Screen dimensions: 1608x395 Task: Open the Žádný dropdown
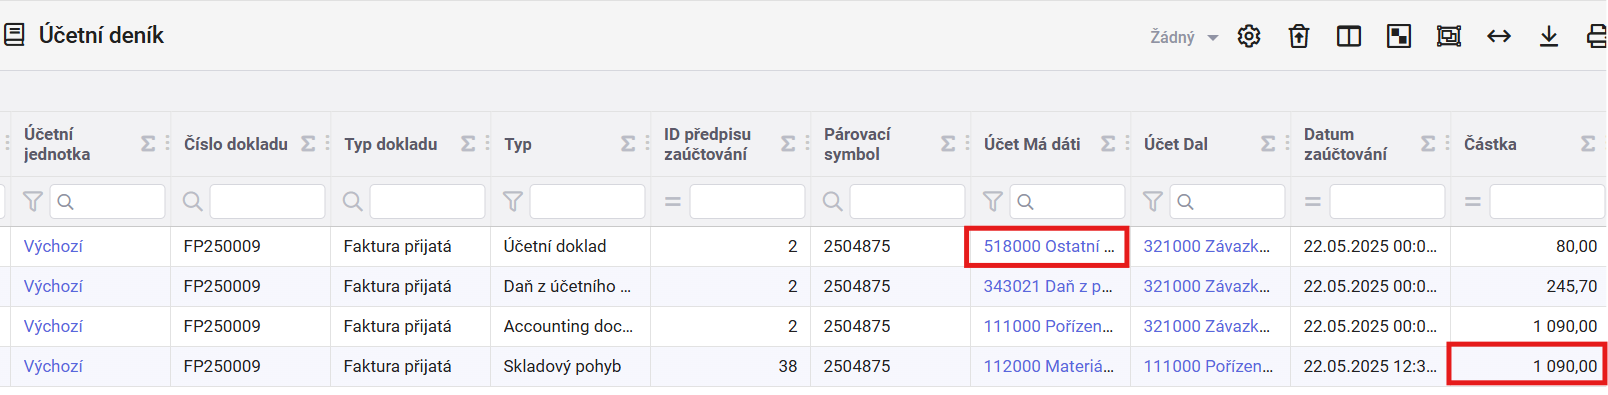click(1184, 37)
